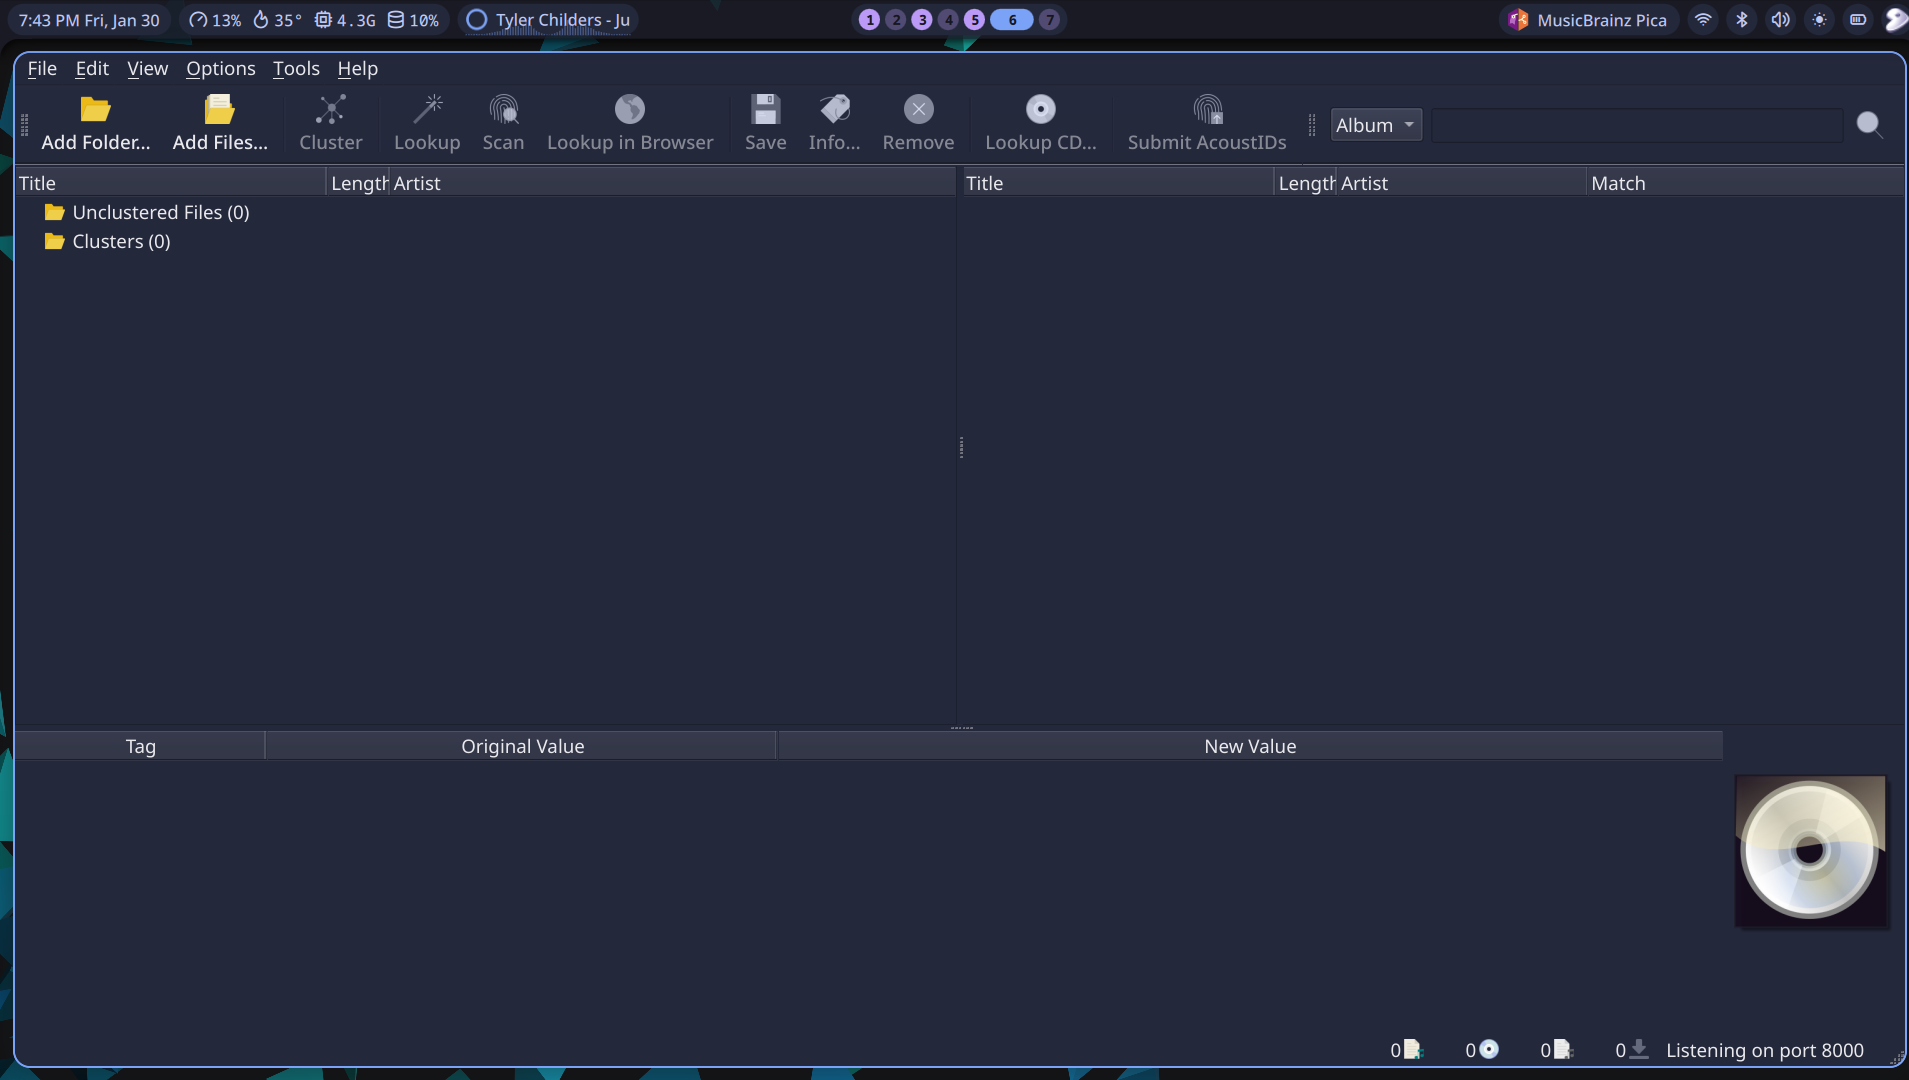Image resolution: width=1909 pixels, height=1080 pixels.
Task: Click the search text input field
Action: click(1636, 125)
